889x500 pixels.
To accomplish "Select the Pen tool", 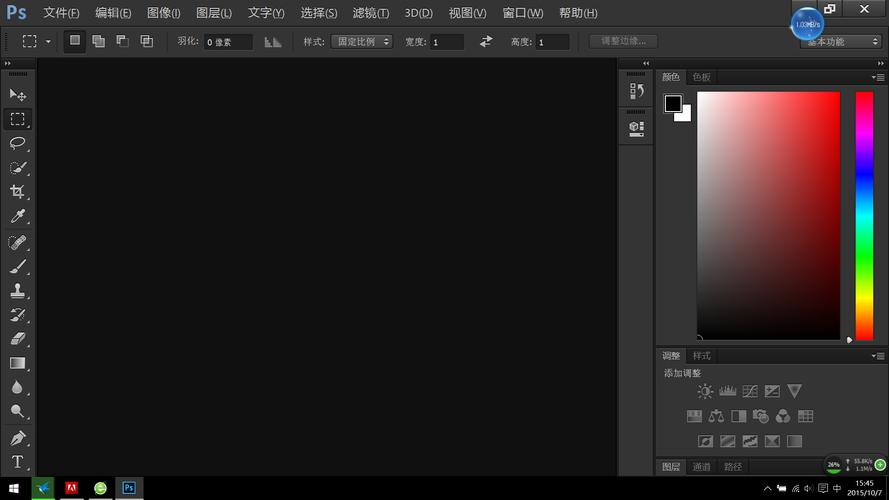I will point(18,438).
